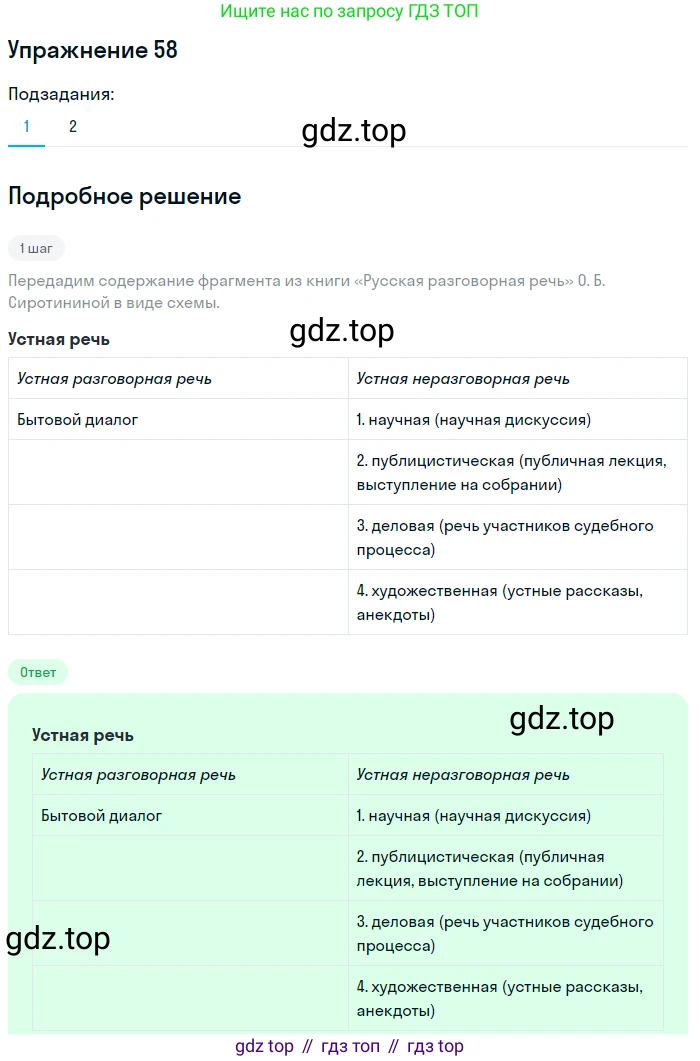Click the green 'Ответ' badge
The image size is (700, 1061).
coord(38,672)
